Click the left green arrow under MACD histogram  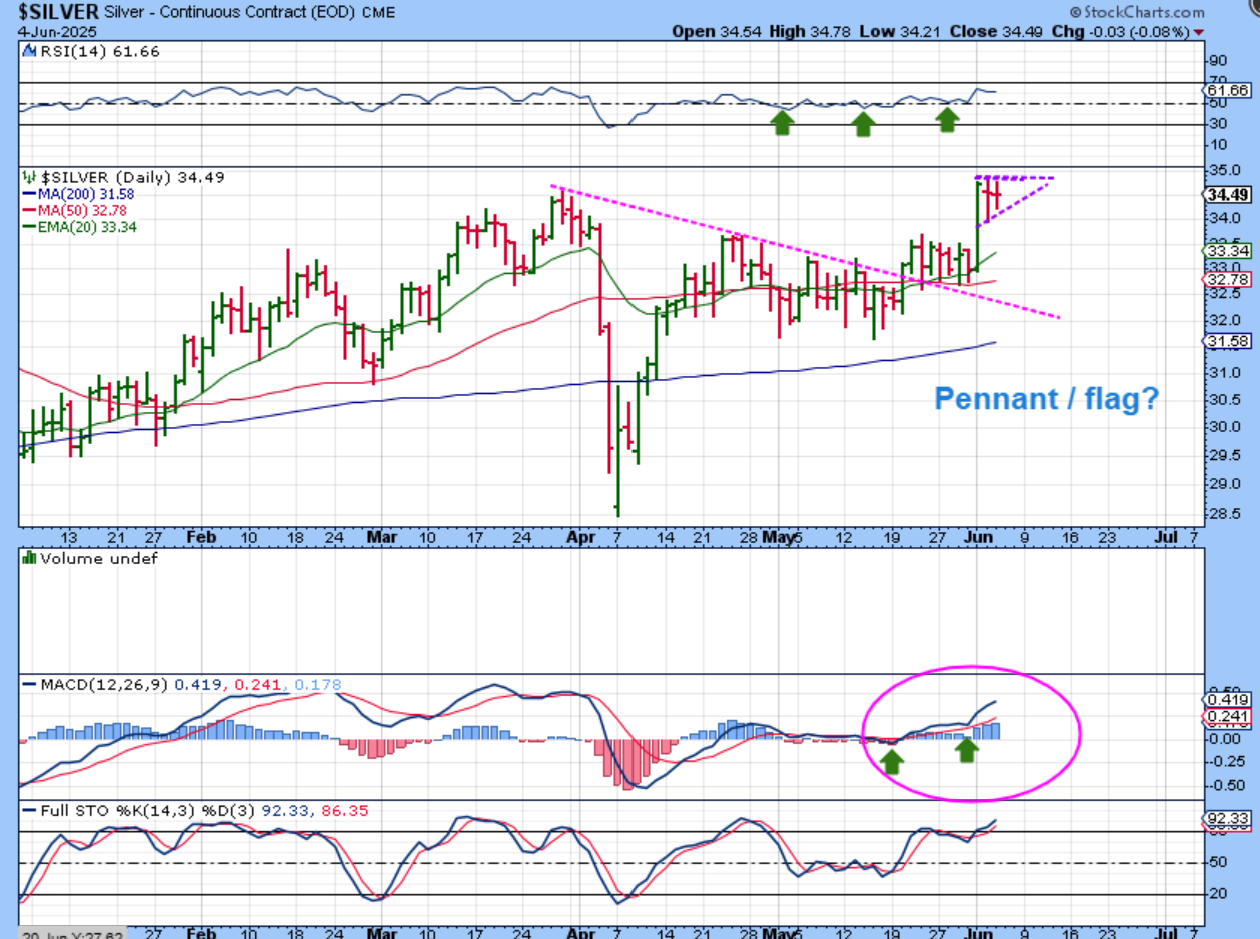[892, 762]
